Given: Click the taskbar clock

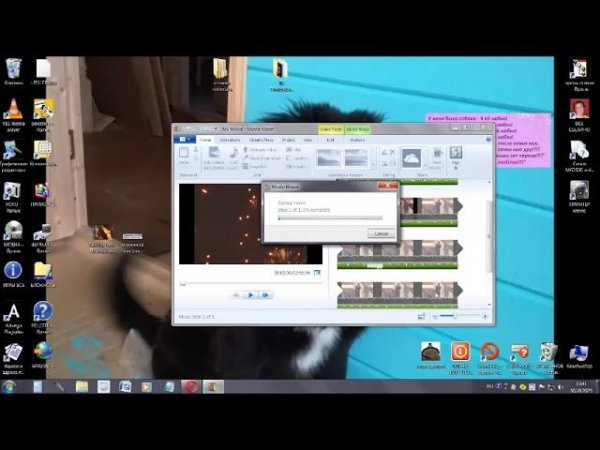Looking at the screenshot, I should (581, 387).
